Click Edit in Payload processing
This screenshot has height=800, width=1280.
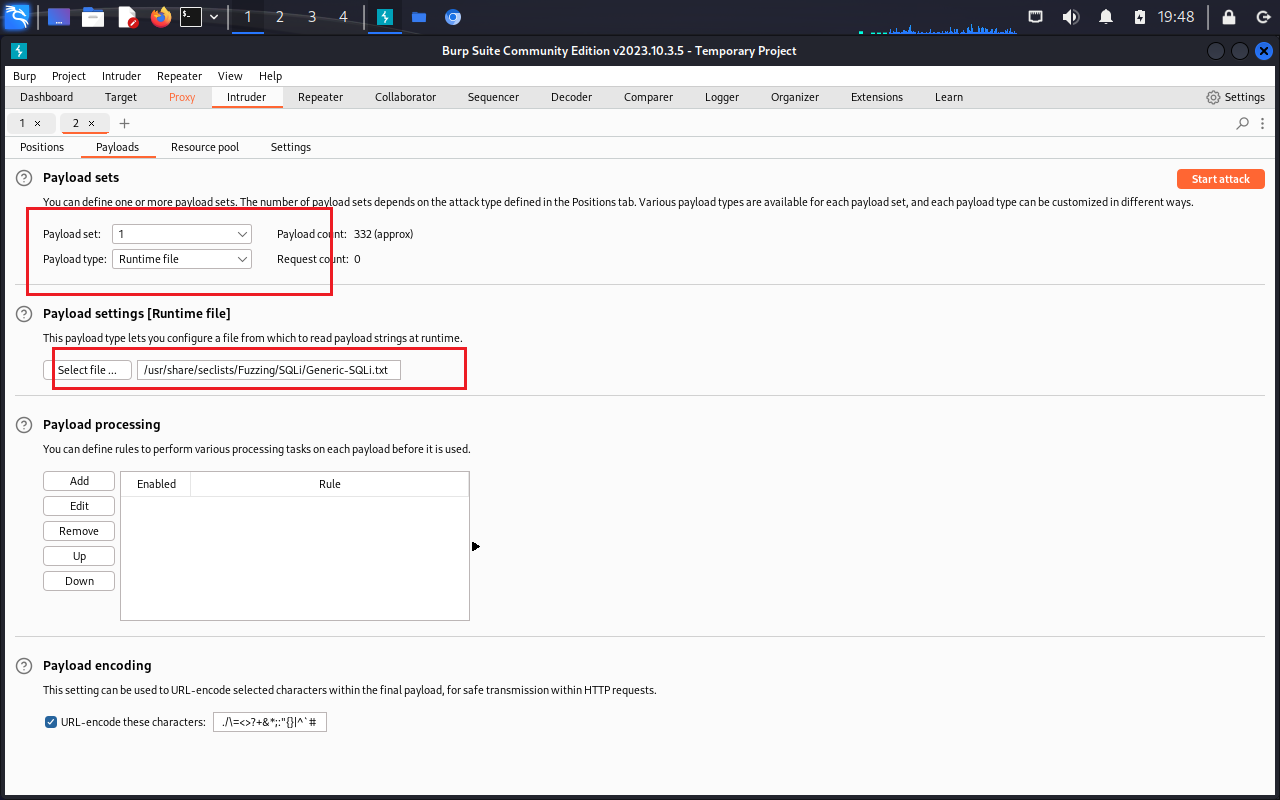[x=79, y=506]
